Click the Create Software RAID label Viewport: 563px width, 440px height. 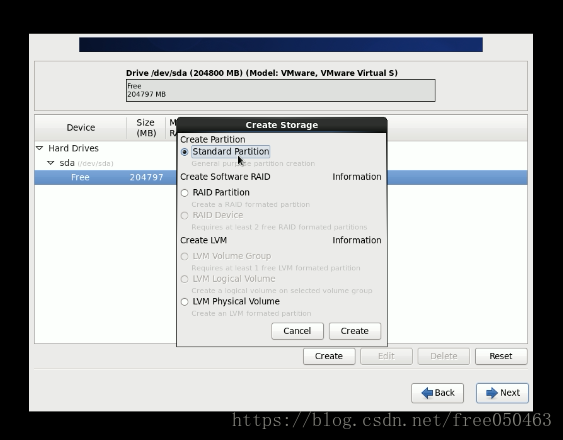(225, 177)
